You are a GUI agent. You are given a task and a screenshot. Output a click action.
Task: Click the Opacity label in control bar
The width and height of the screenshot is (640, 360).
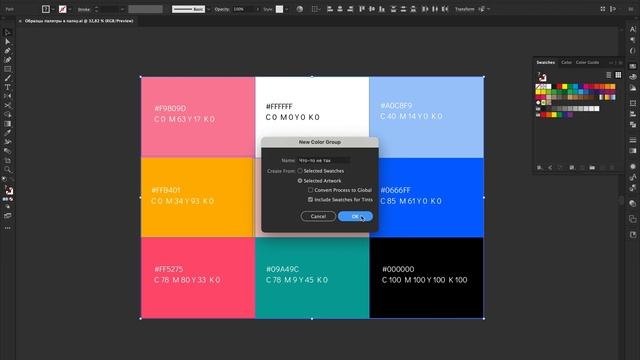(x=222, y=9)
